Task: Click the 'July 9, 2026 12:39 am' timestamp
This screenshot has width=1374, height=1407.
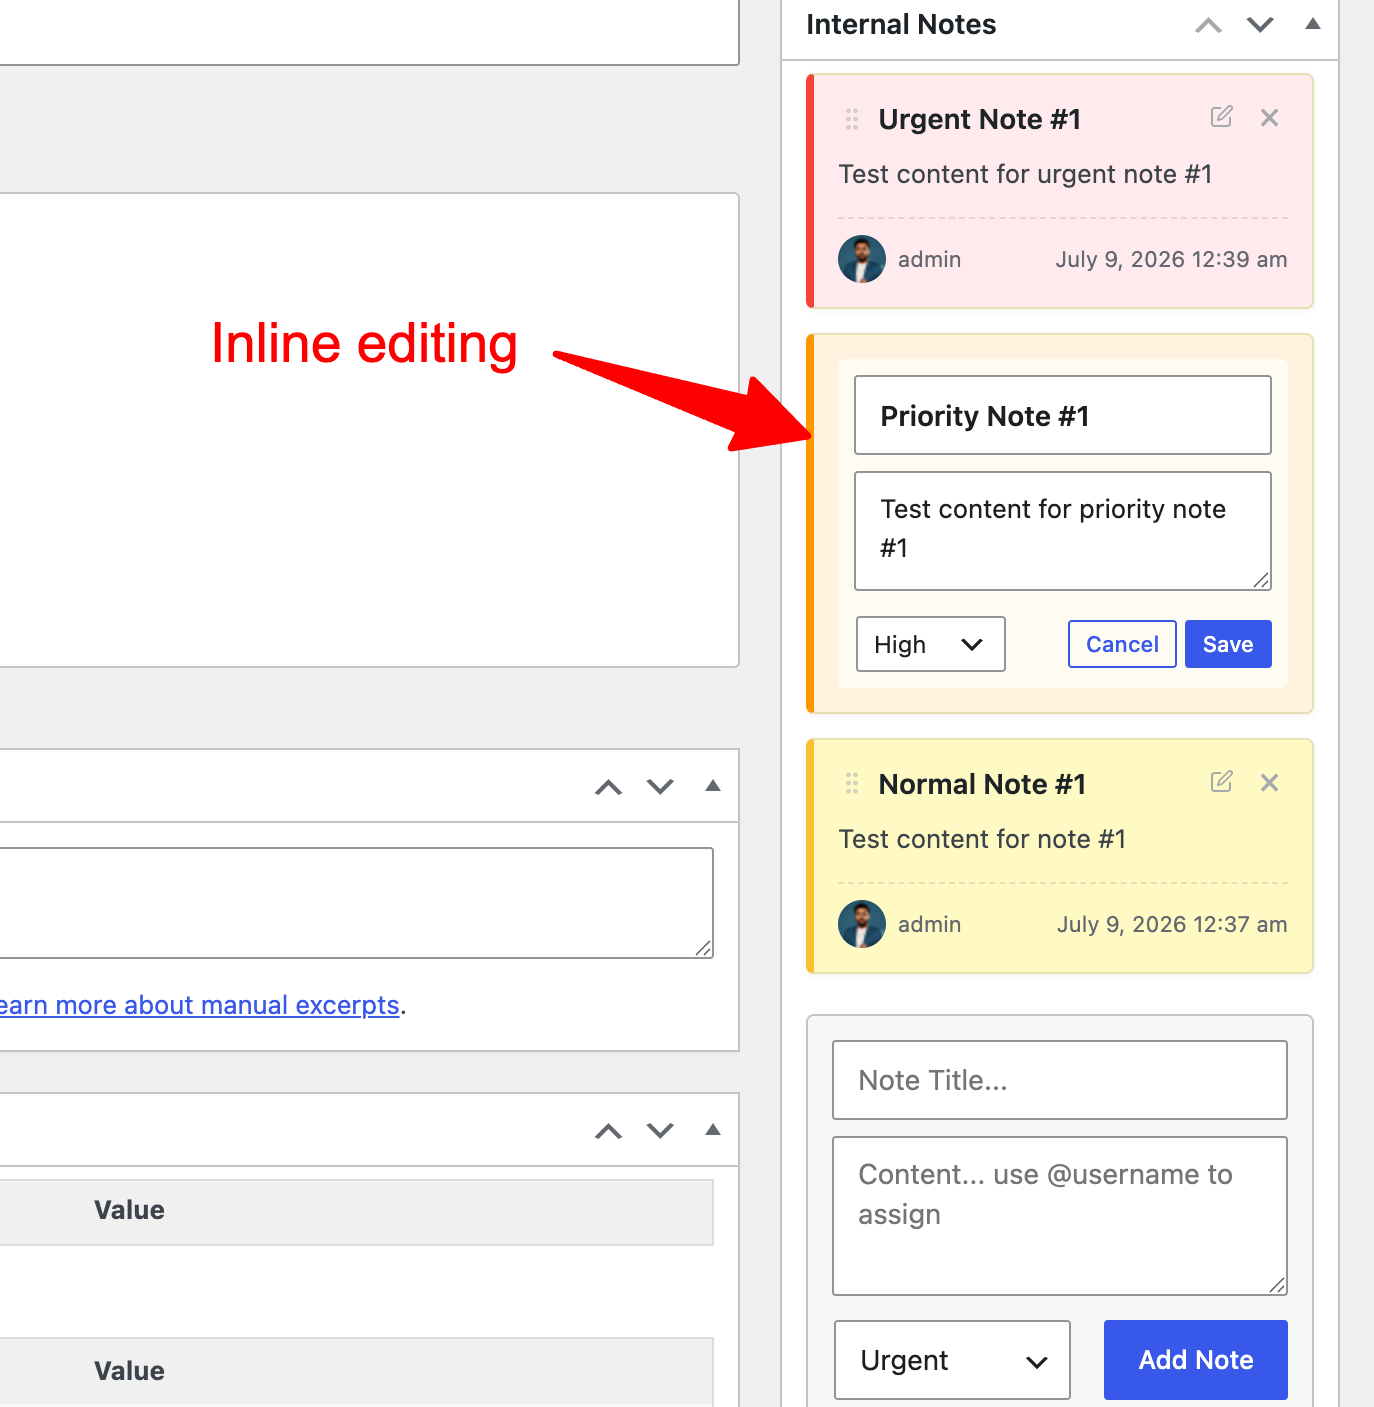Action: (1171, 259)
